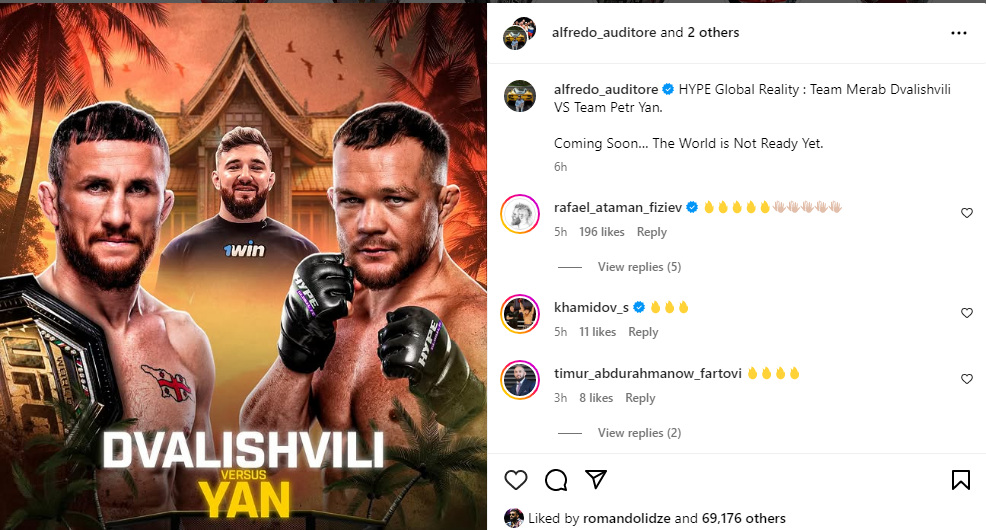Like khamidov_s's comment heart

(x=967, y=313)
